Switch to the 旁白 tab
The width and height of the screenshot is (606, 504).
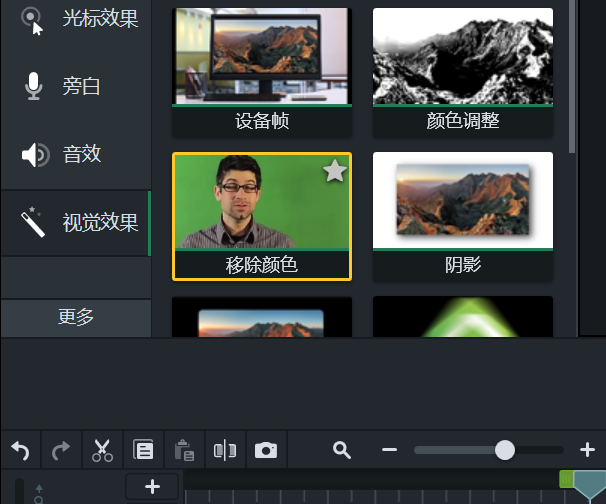point(76,87)
